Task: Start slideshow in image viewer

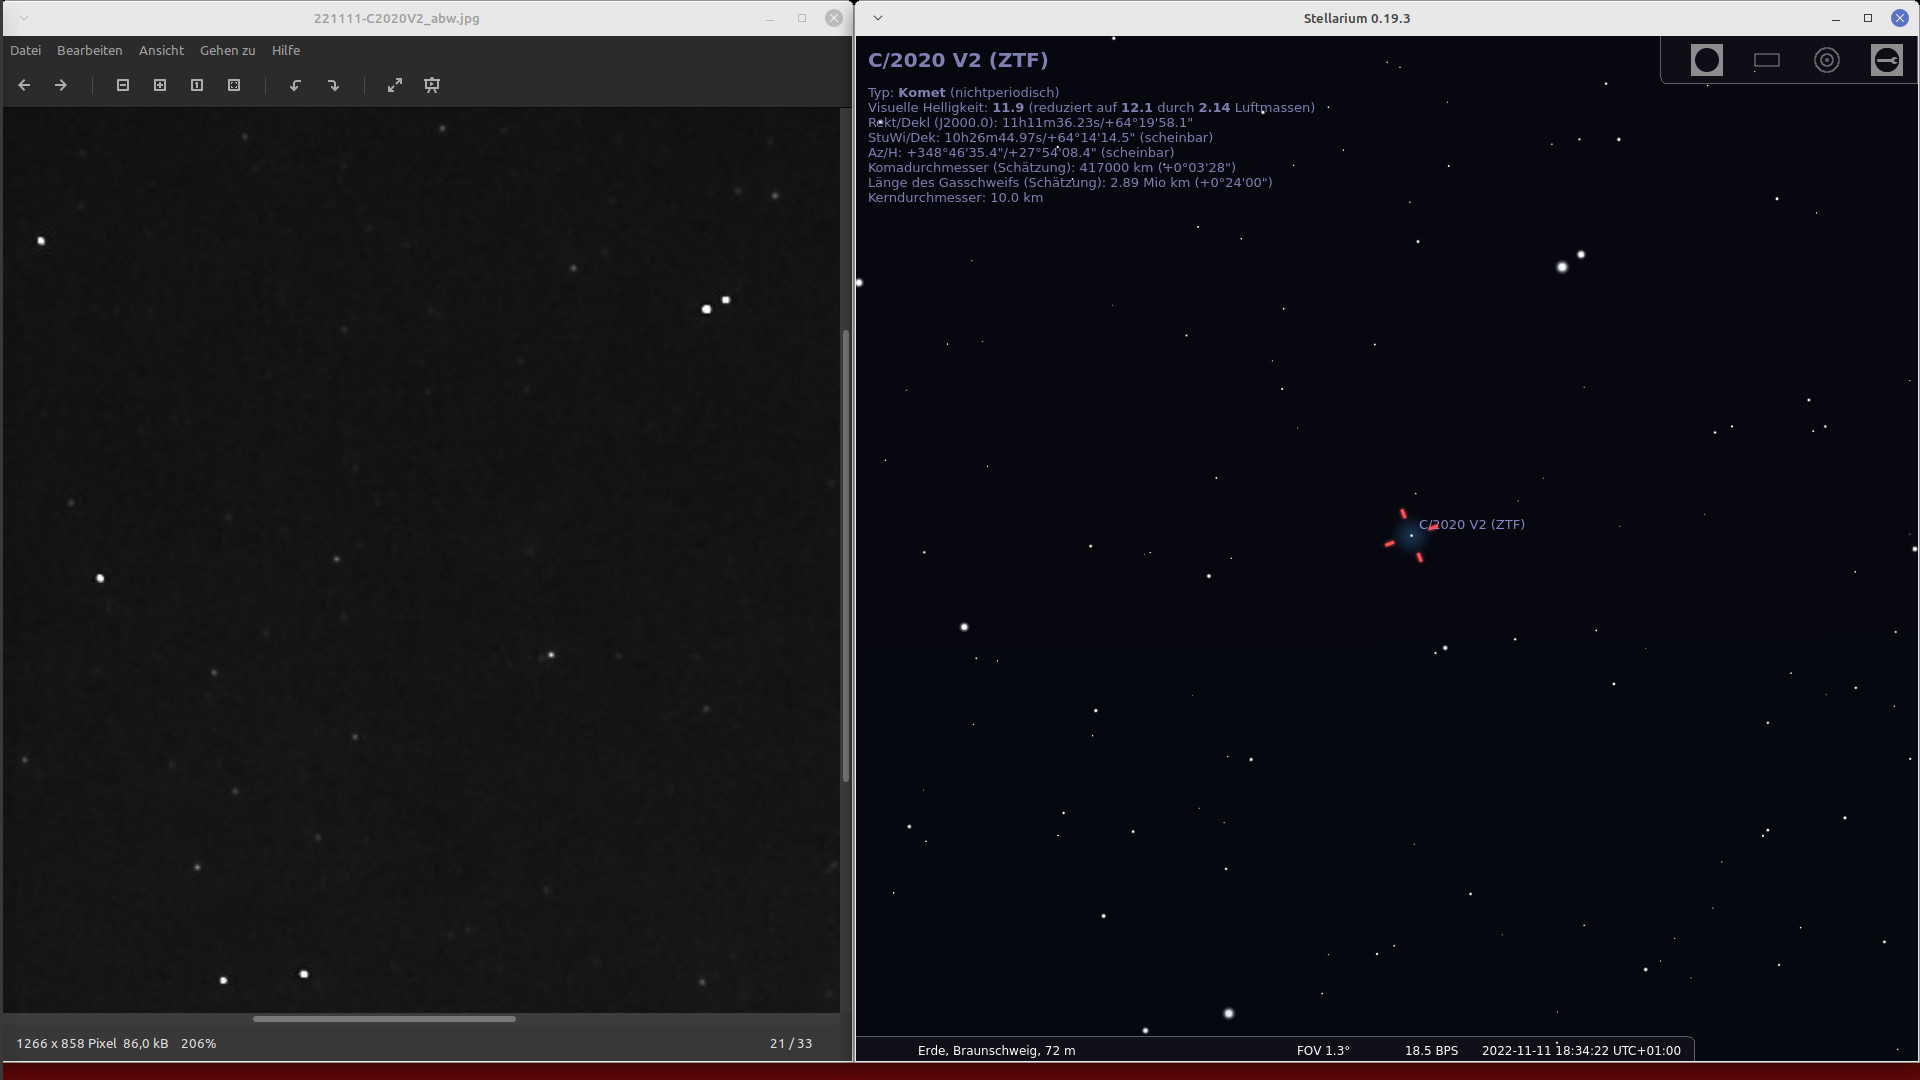Action: (x=432, y=85)
